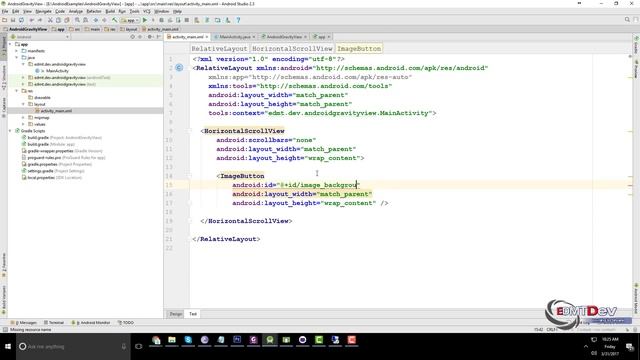Screen dimensions: 640x360
Task: Open the Structure side tool window tab
Action: click(x=4, y=78)
